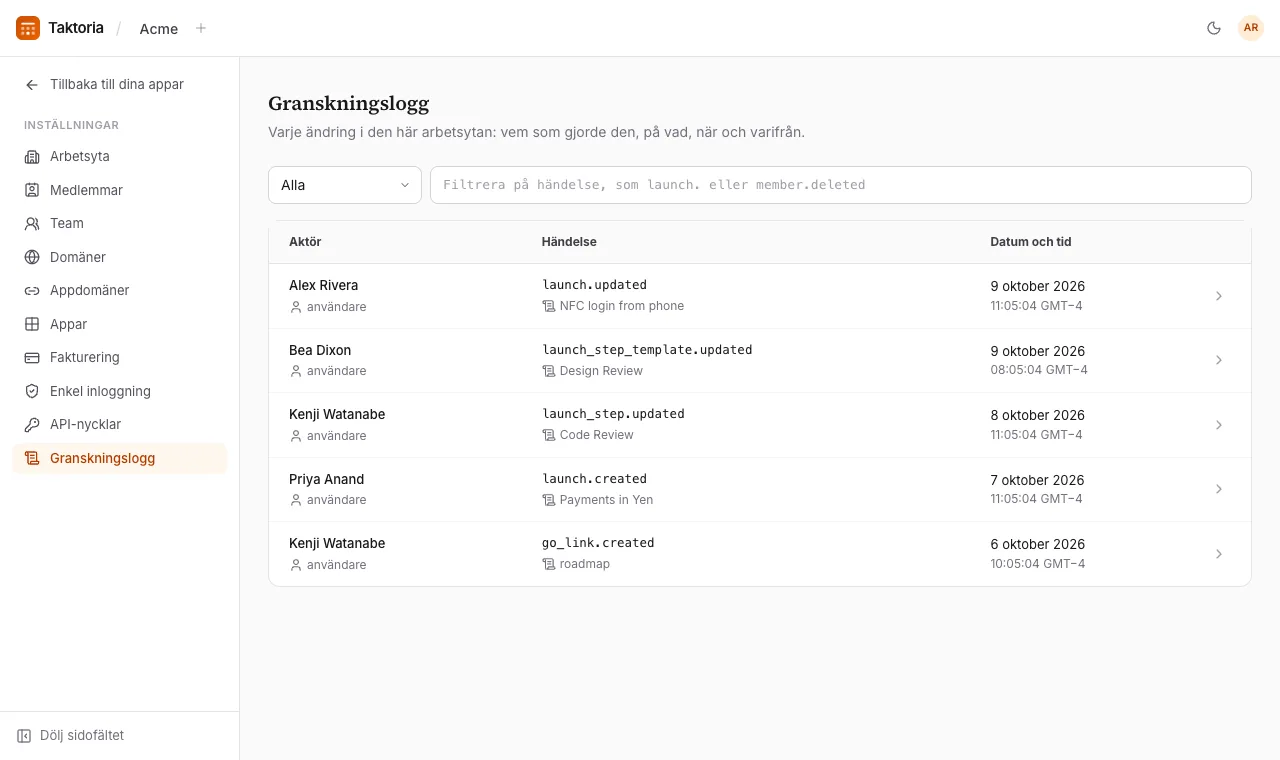Click the Granskningslogg scroll icon
Screen dimensions: 1280x760
(32, 458)
